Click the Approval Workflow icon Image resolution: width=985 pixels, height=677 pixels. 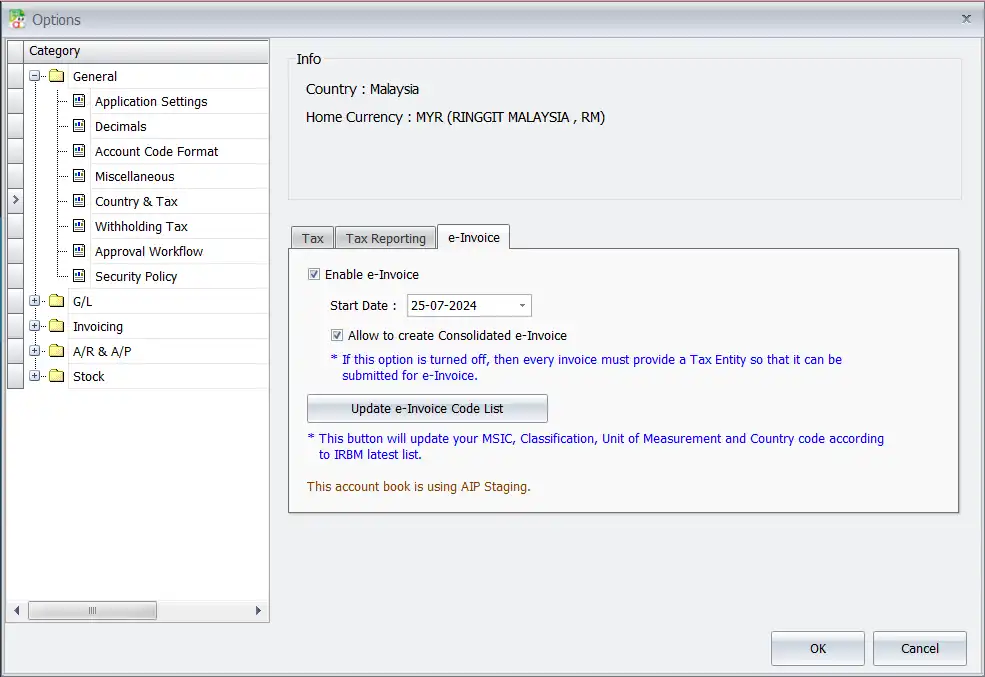(79, 251)
